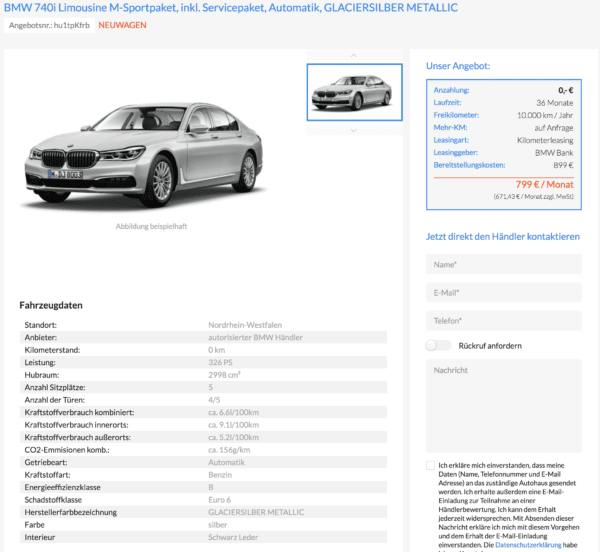
Task: Click the Fahrzeugdaten heading
Action: 51,305
